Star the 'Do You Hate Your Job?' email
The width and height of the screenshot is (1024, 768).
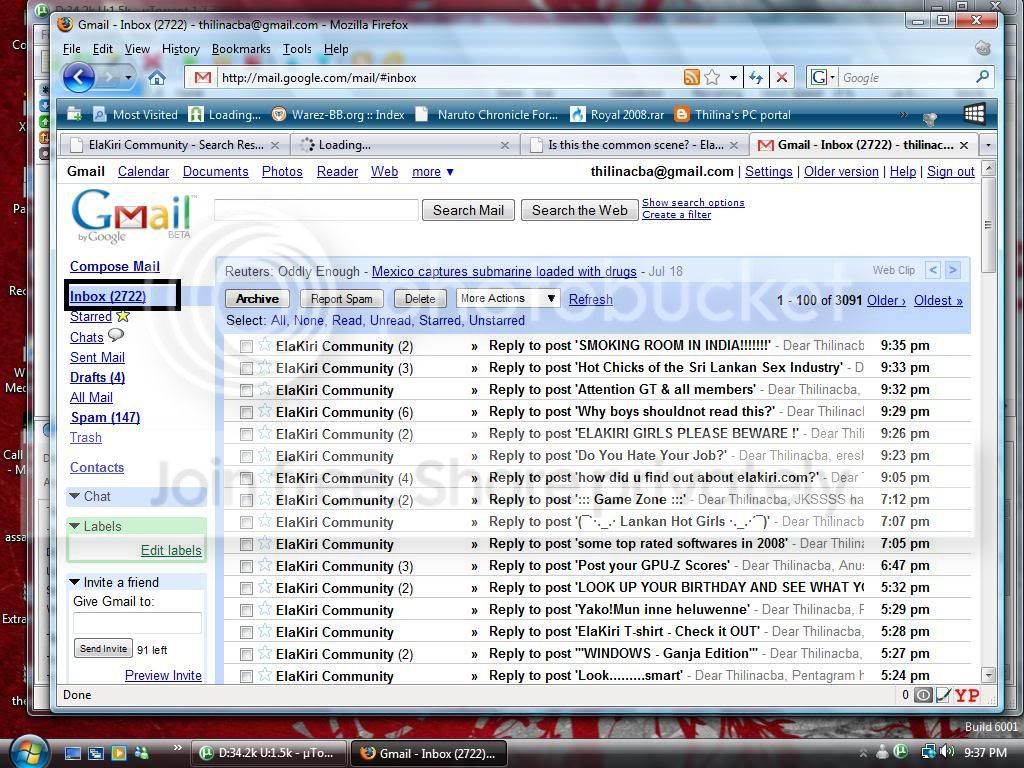pyautogui.click(x=264, y=455)
